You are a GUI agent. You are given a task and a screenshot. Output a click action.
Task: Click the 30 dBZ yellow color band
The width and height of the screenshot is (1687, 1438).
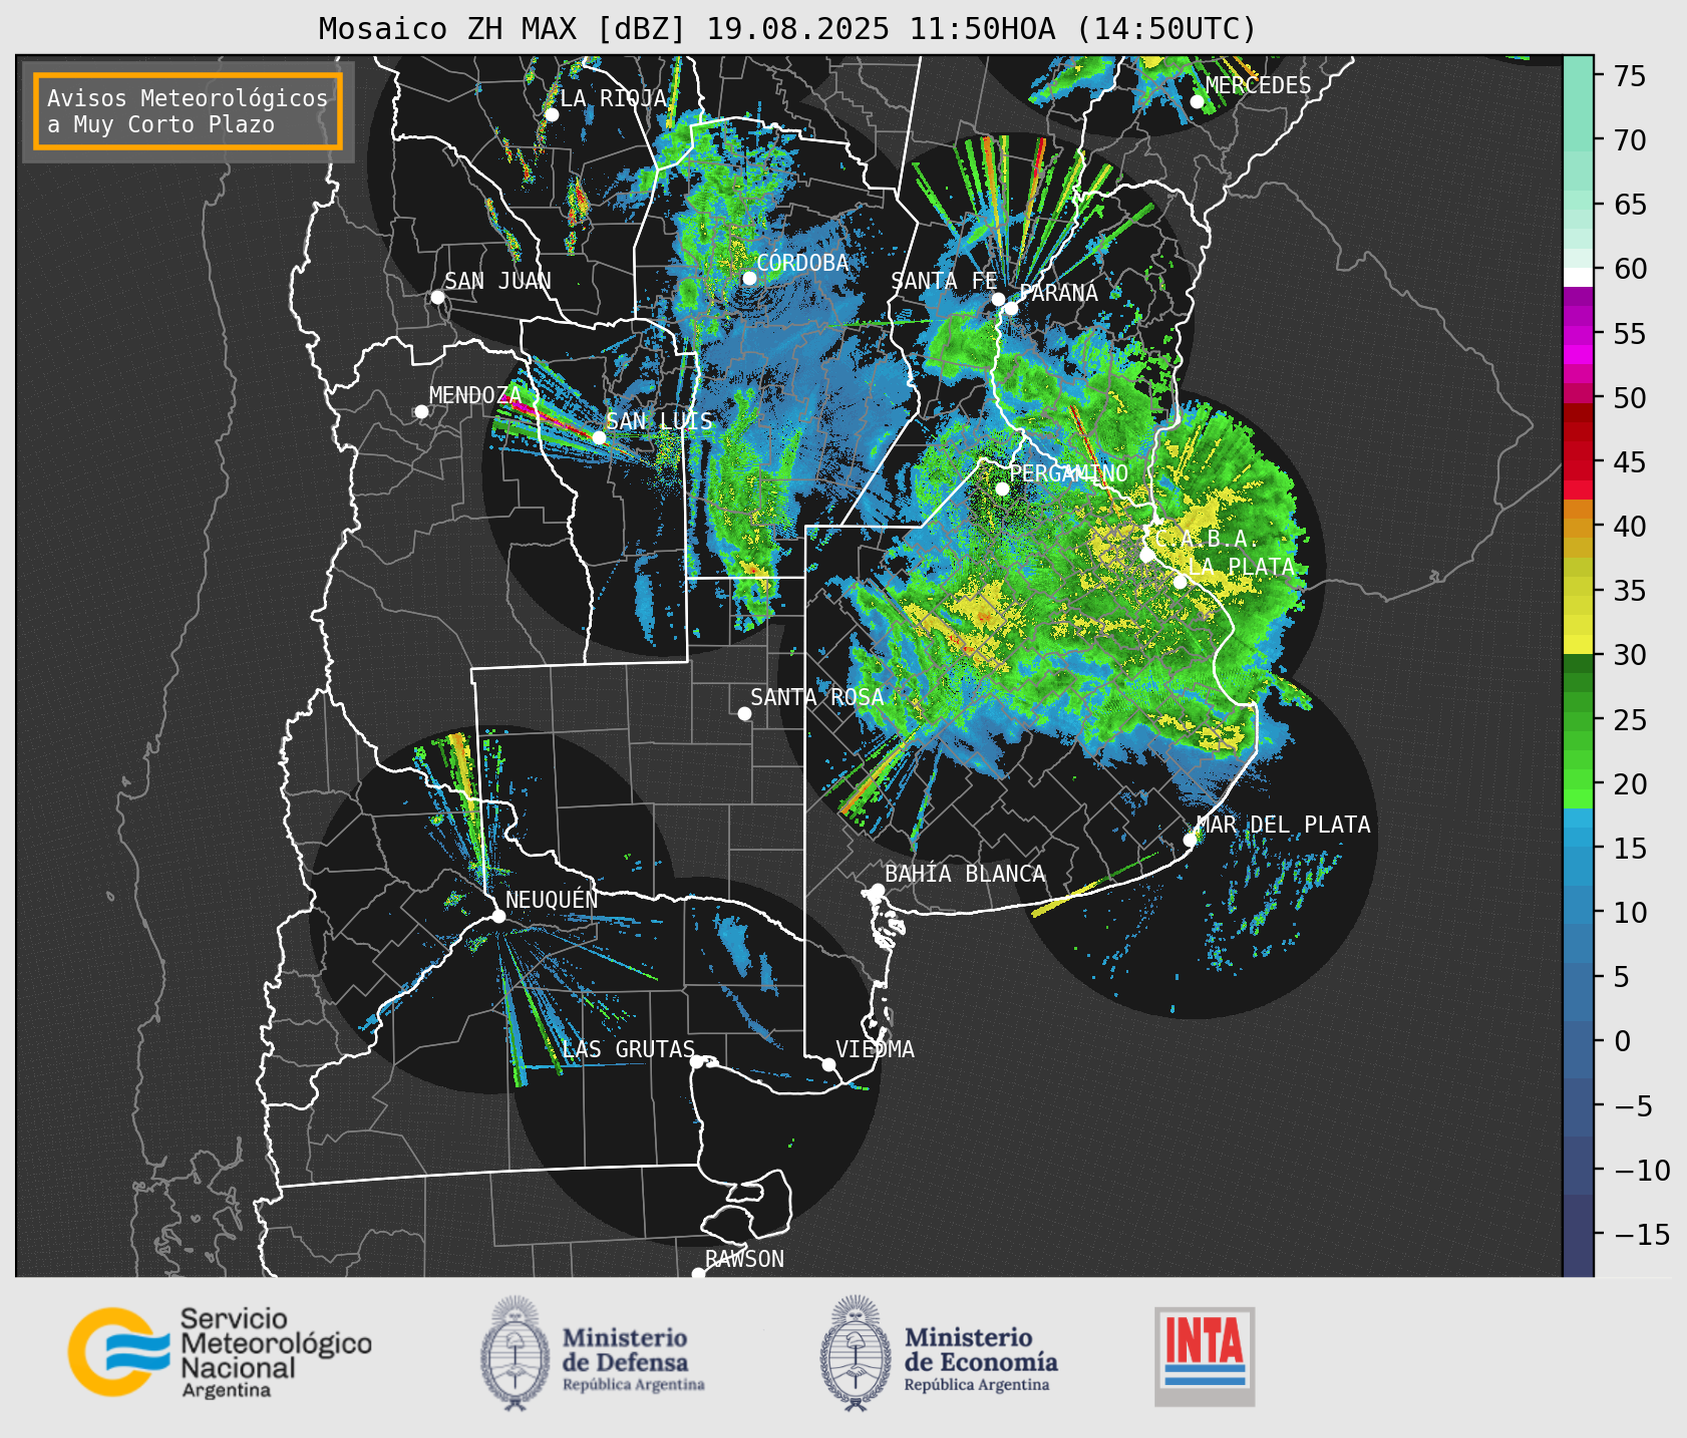(x=1578, y=645)
